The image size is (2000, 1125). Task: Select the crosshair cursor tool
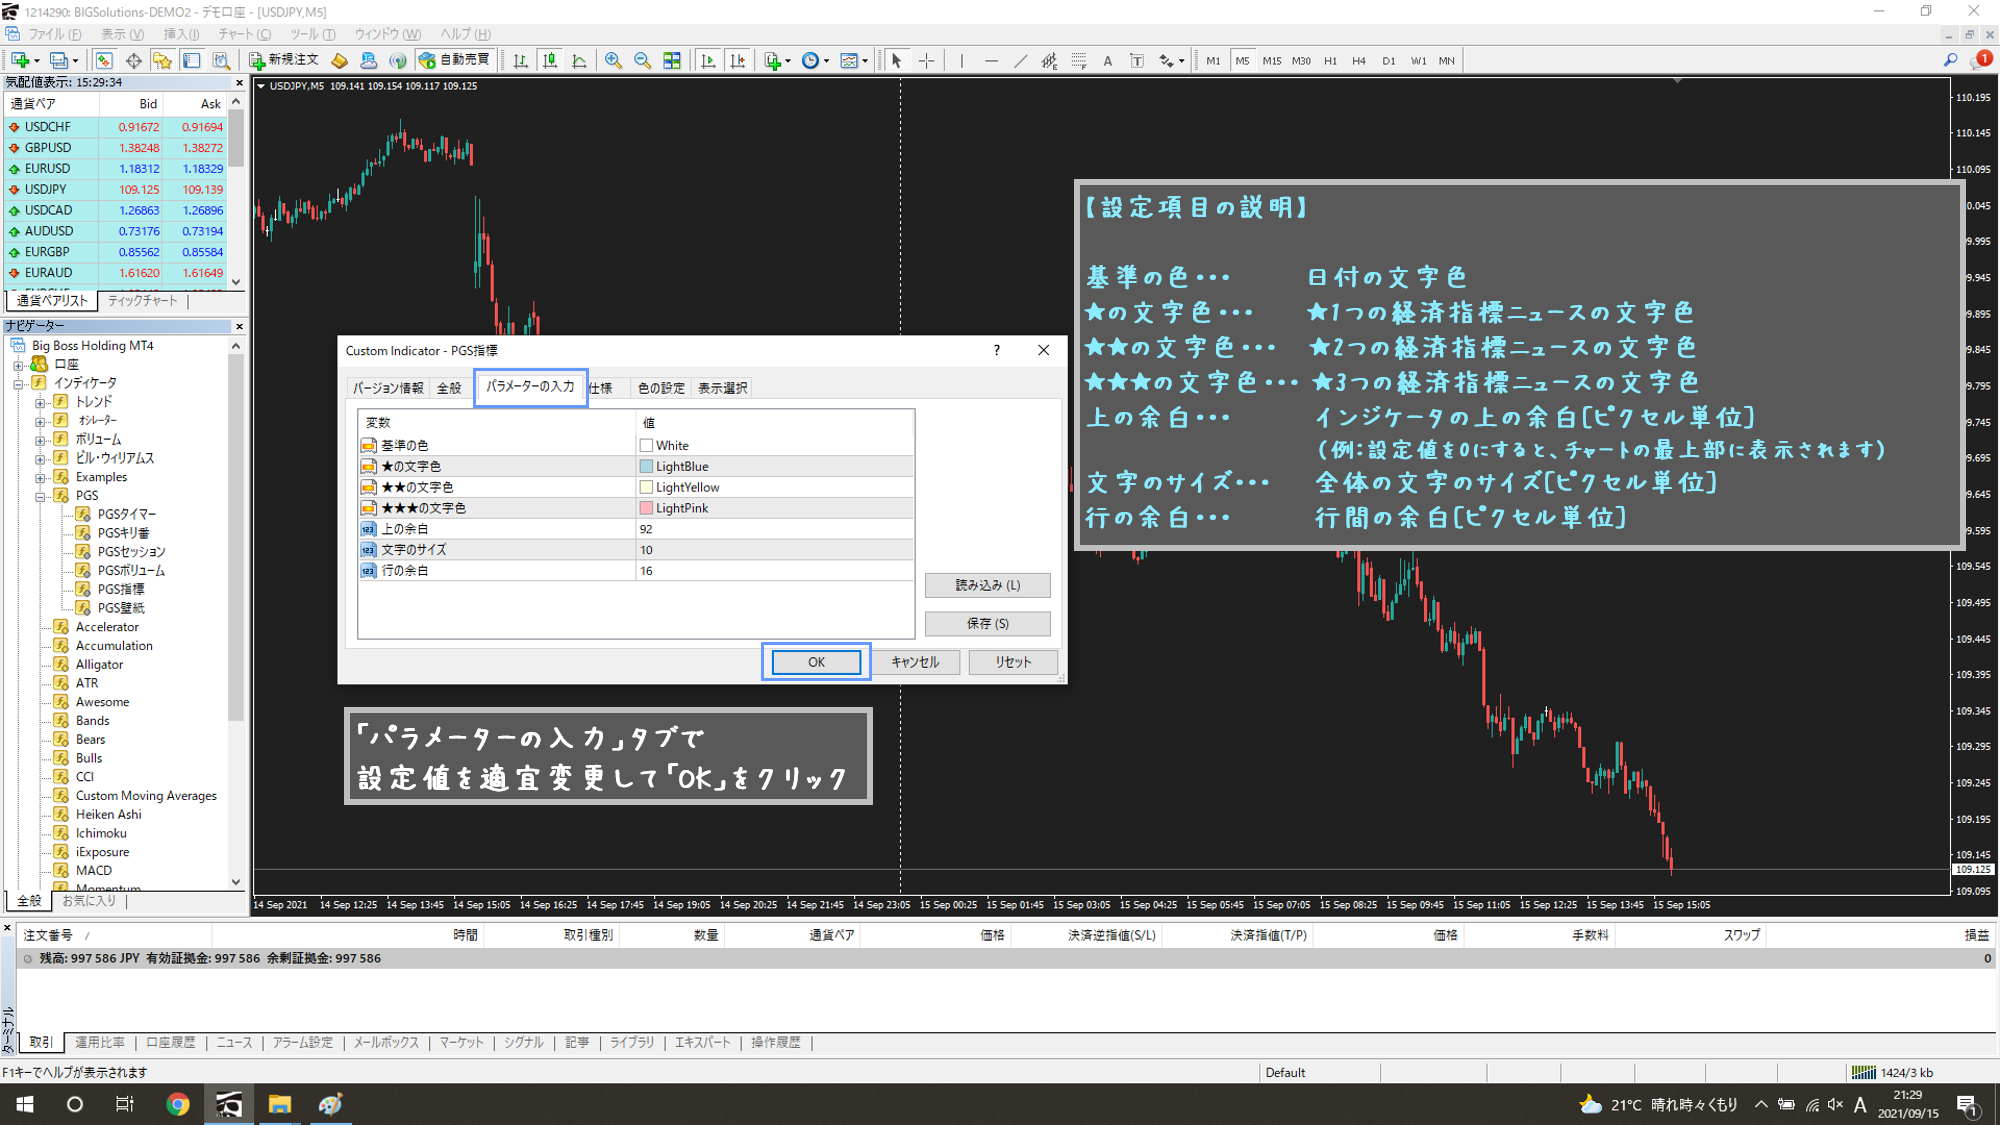click(927, 61)
